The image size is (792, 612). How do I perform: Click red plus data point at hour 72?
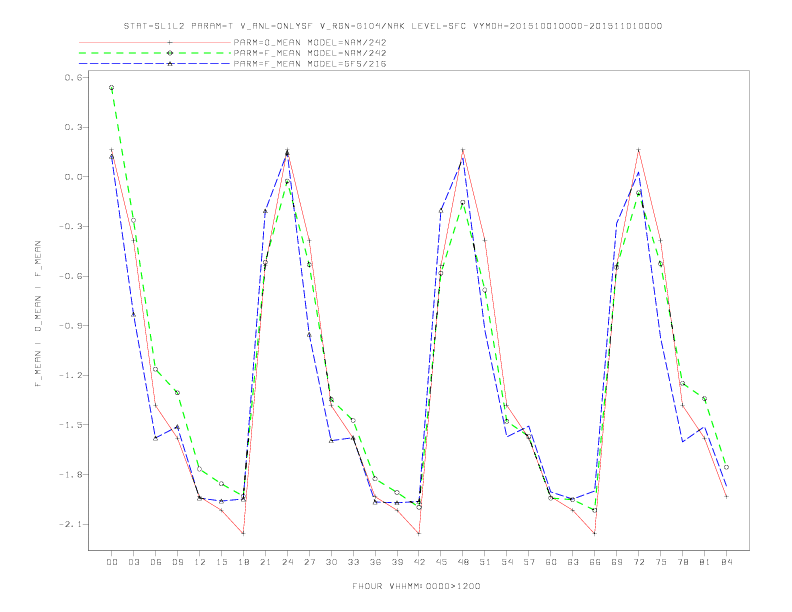coord(638,150)
